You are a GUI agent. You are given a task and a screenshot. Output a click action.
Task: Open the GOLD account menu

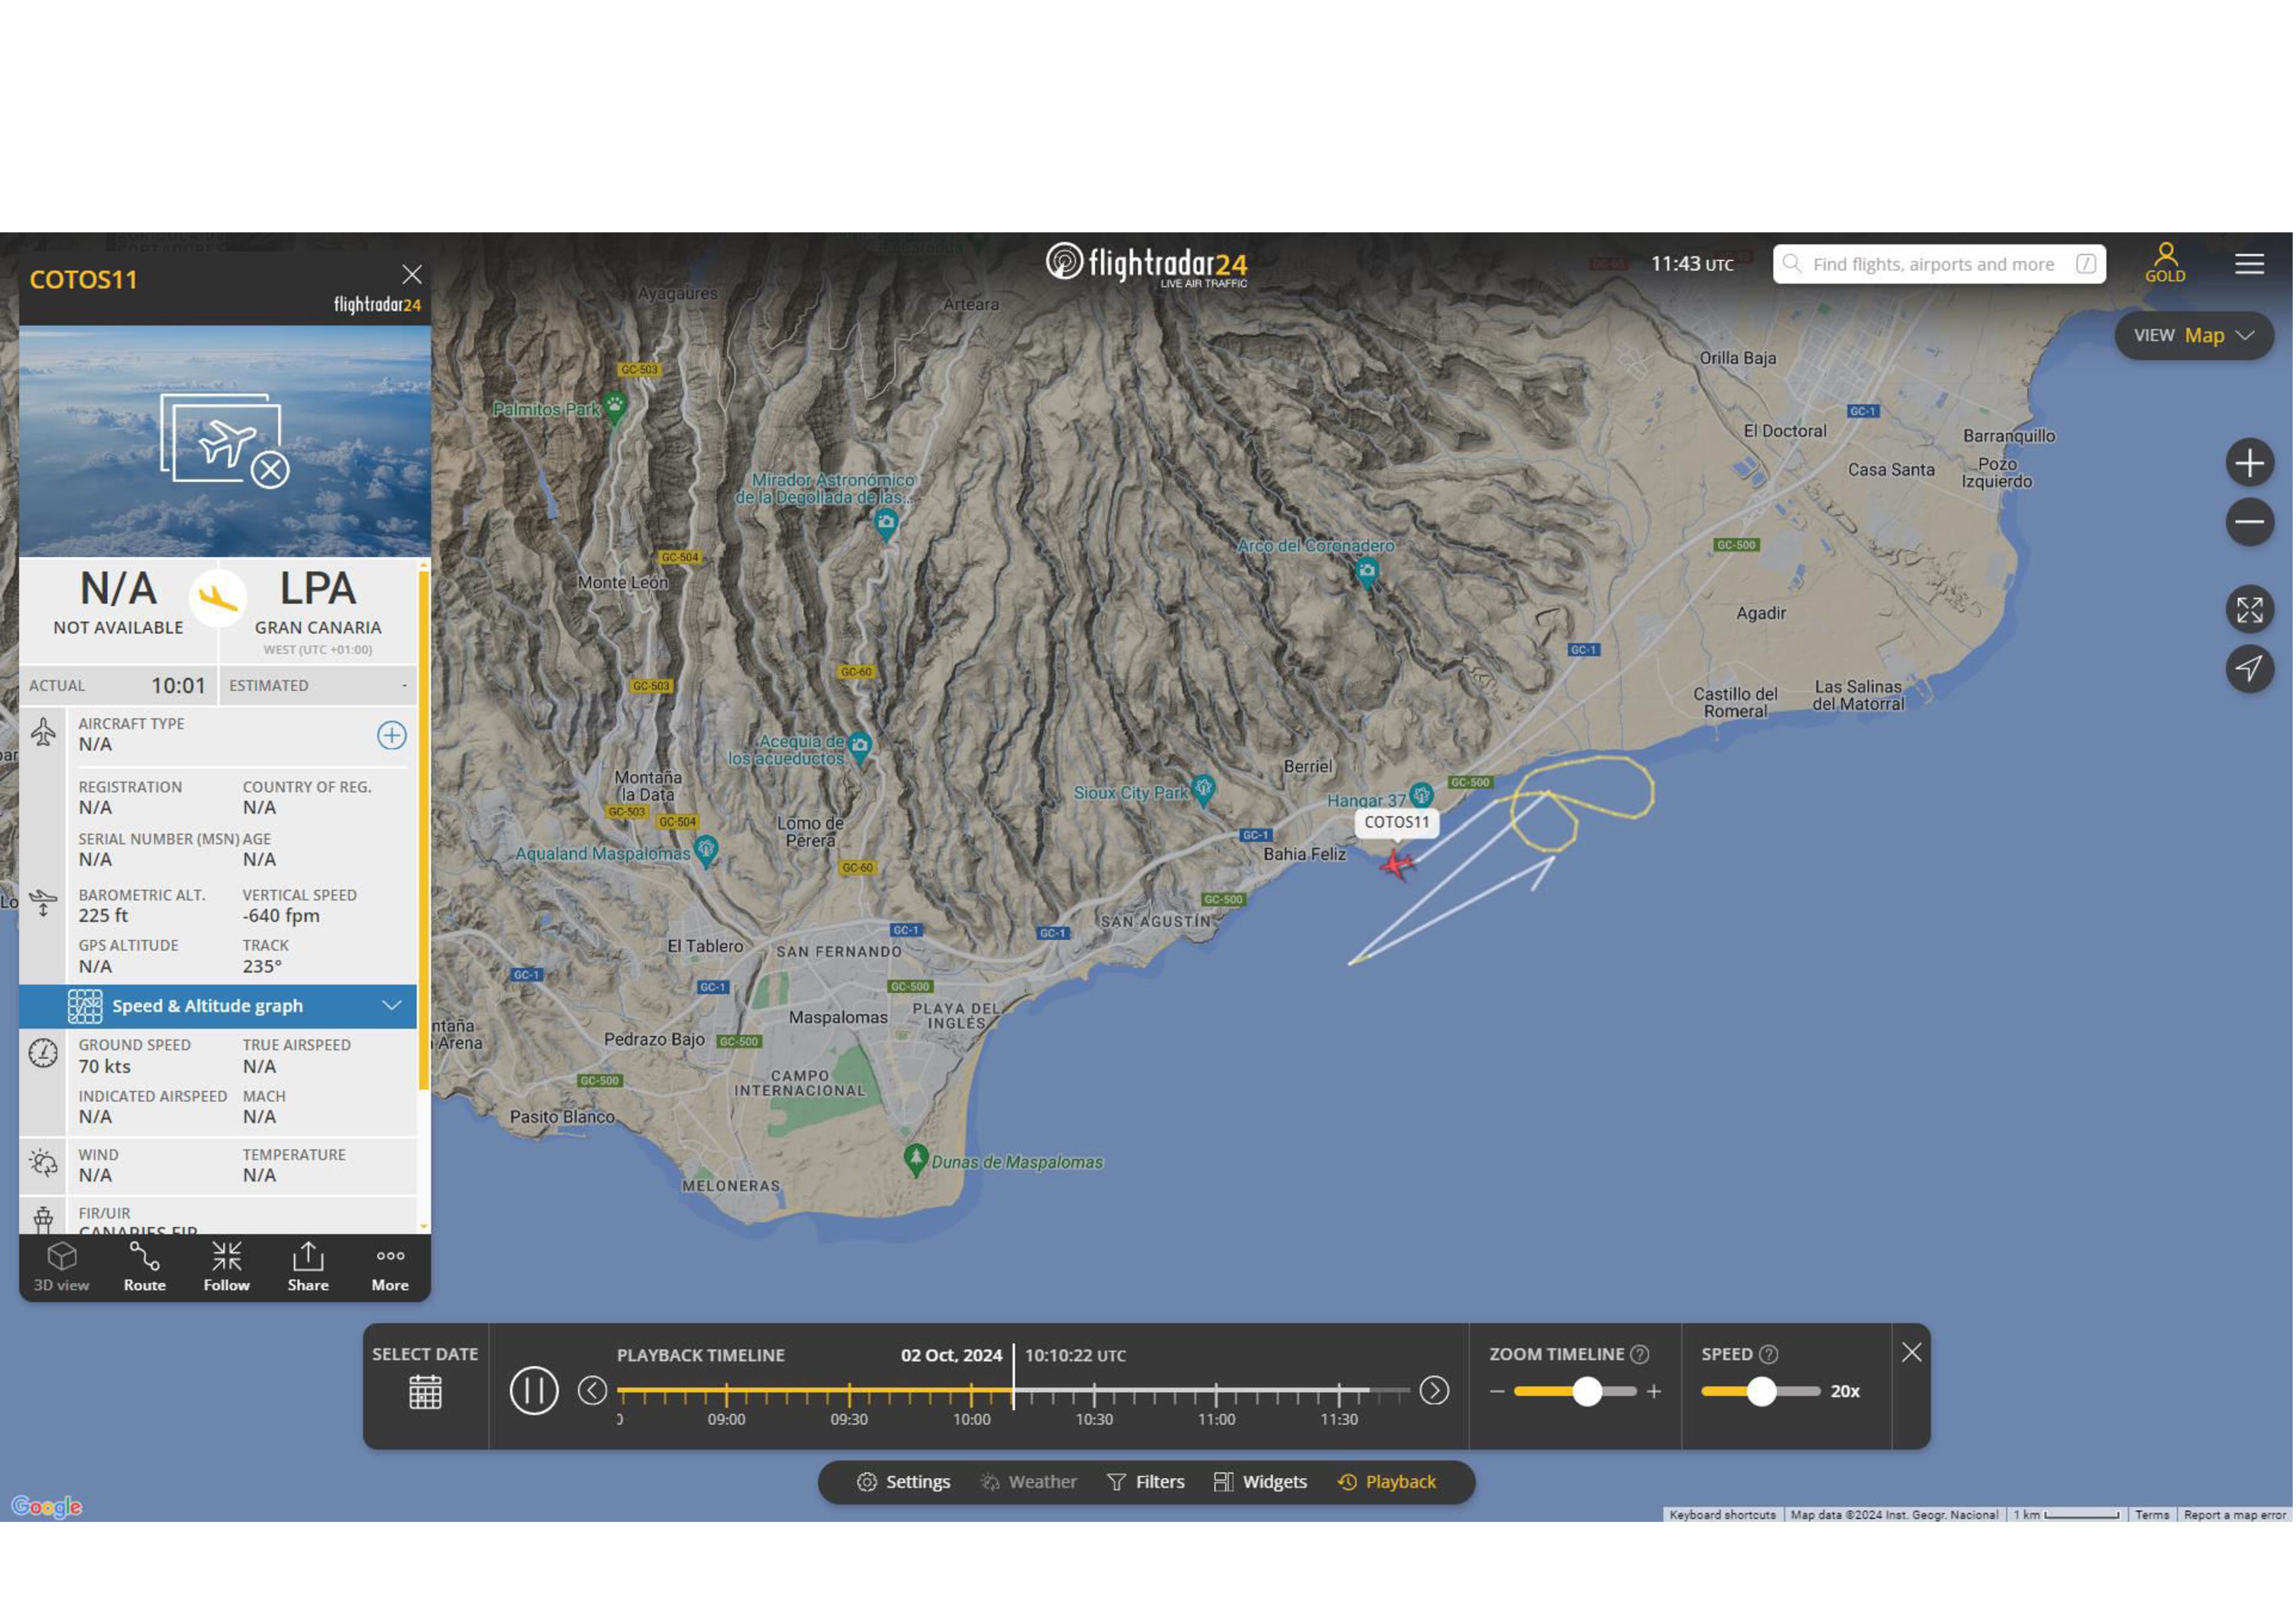2166,263
